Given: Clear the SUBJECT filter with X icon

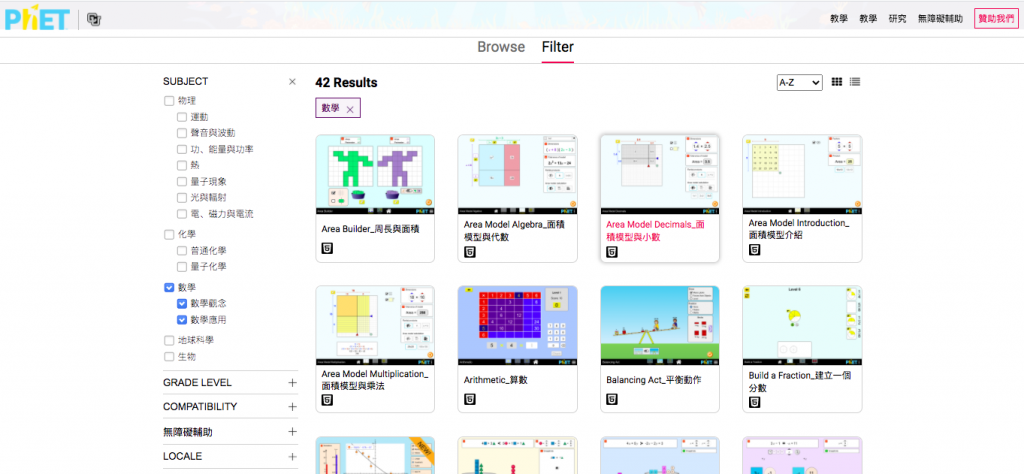Looking at the screenshot, I should click(x=292, y=82).
